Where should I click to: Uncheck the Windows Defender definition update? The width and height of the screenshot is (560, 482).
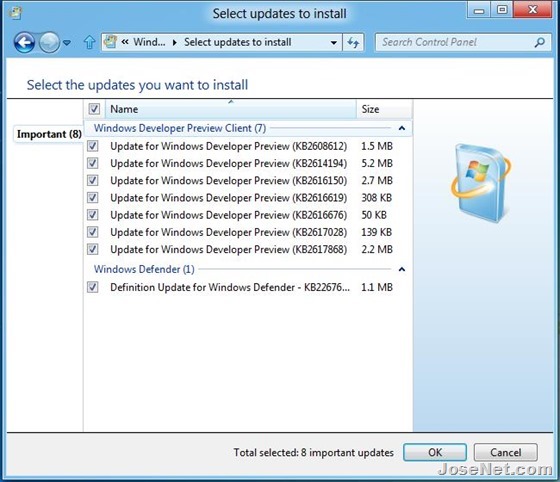pos(92,287)
